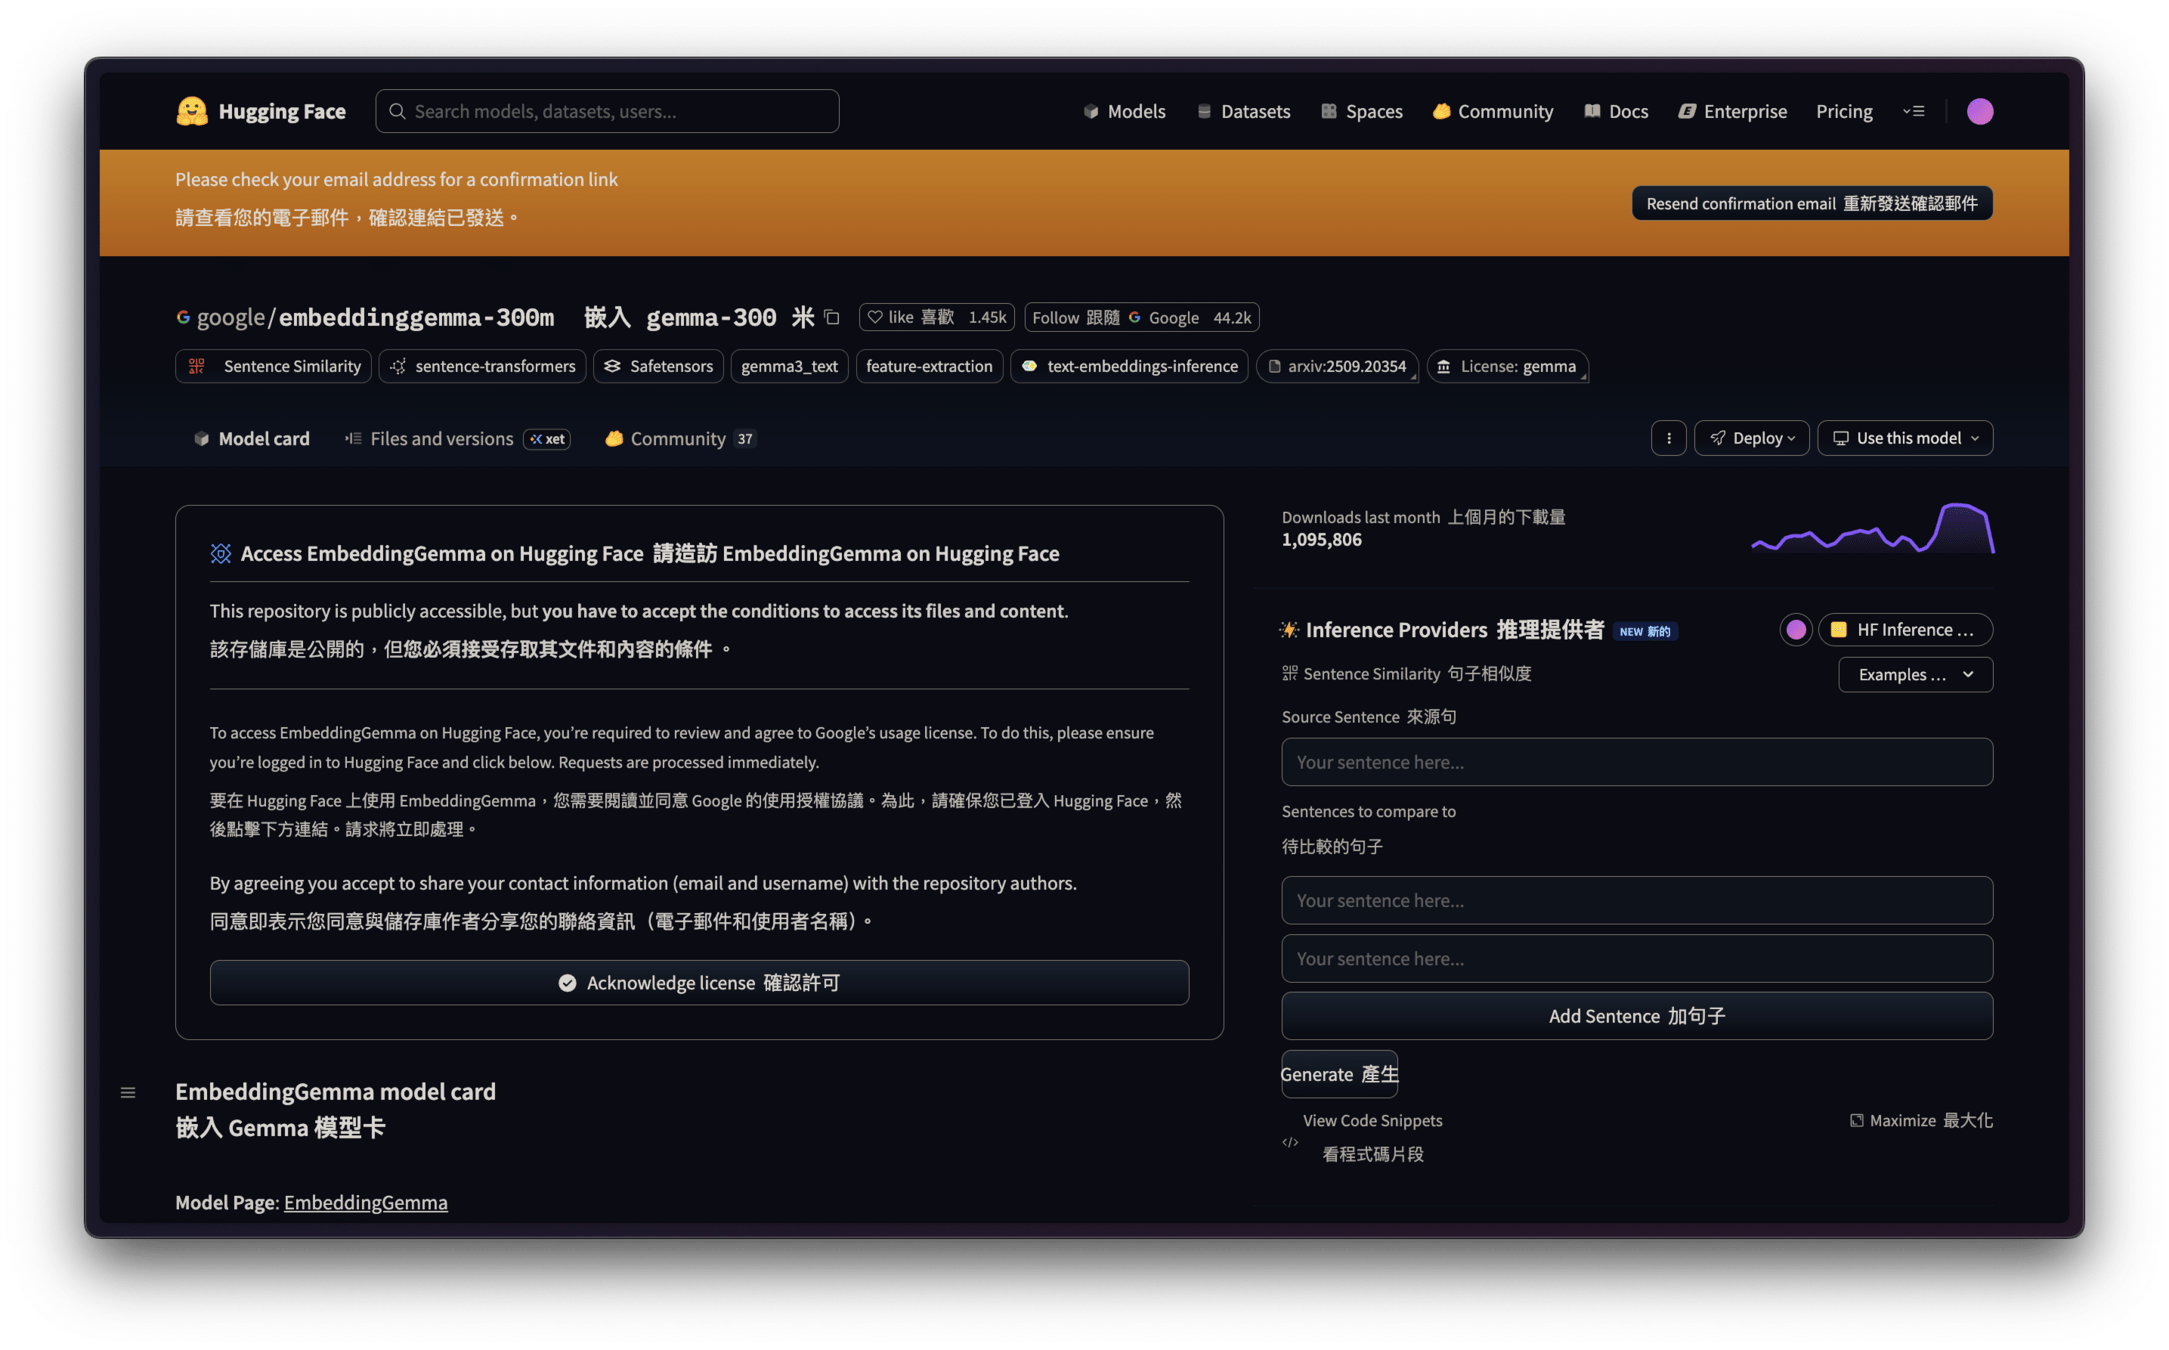Image resolution: width=2169 pixels, height=1350 pixels.
Task: Open the table of contents hamburger icon
Action: [128, 1092]
